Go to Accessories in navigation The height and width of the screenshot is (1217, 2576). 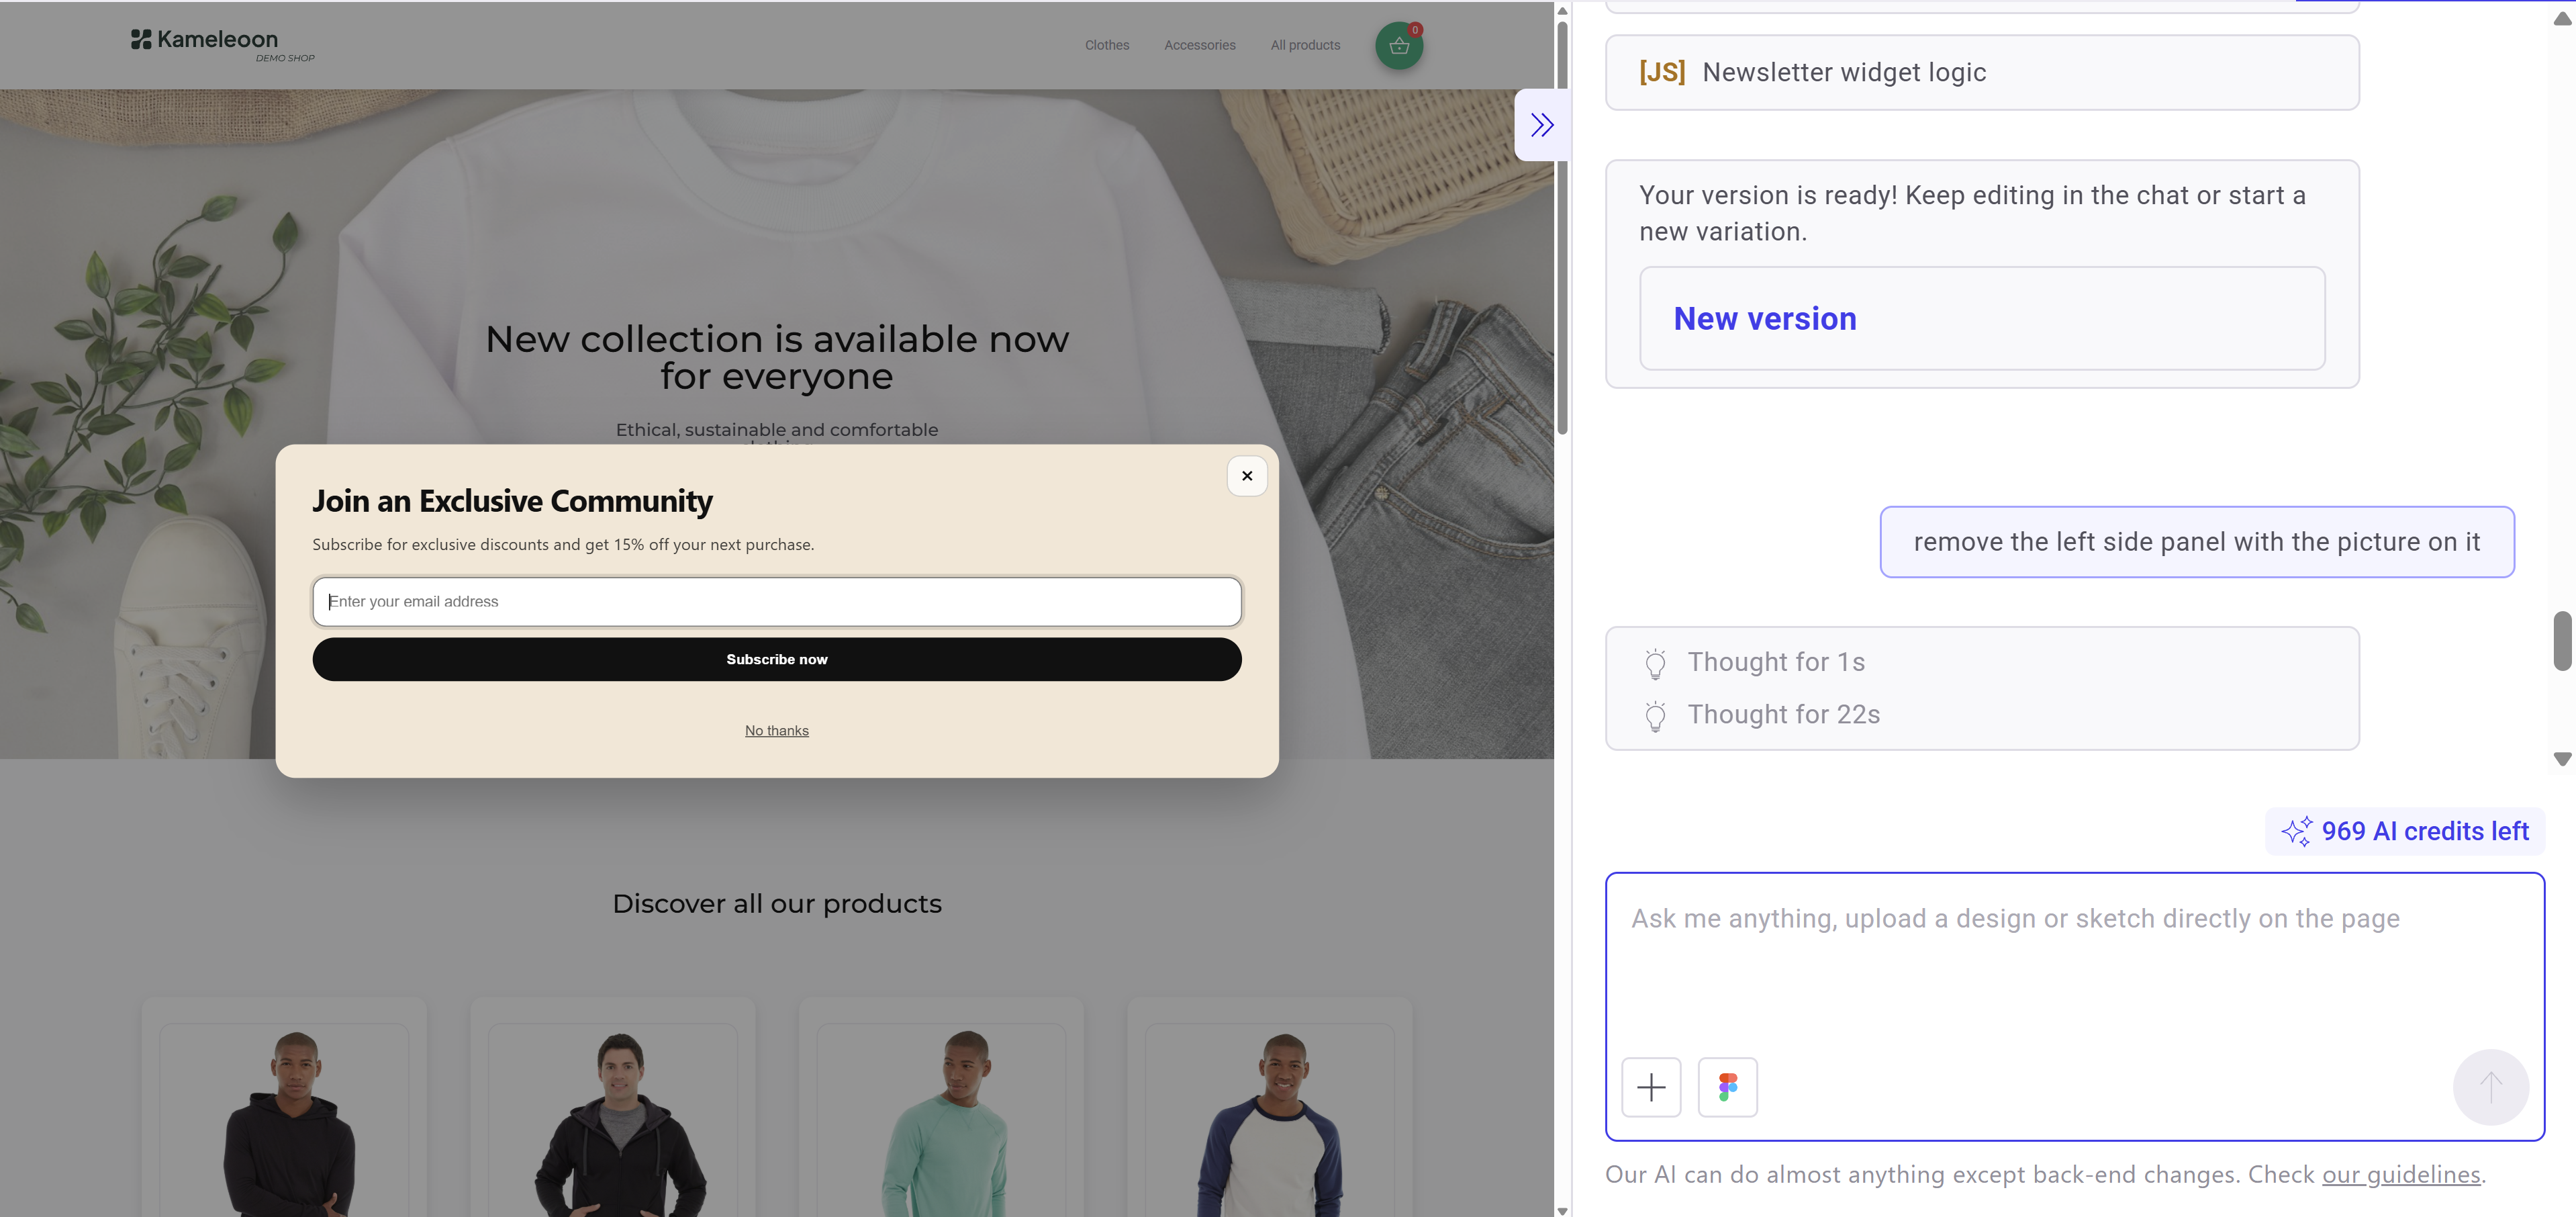pyautogui.click(x=1199, y=45)
